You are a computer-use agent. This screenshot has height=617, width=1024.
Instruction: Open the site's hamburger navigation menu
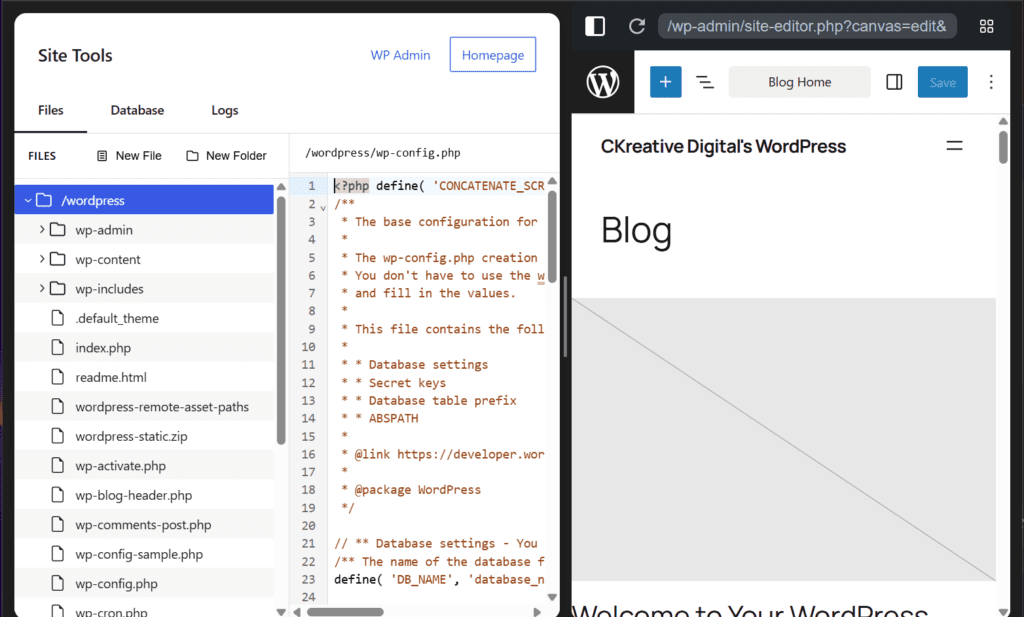(x=954, y=146)
